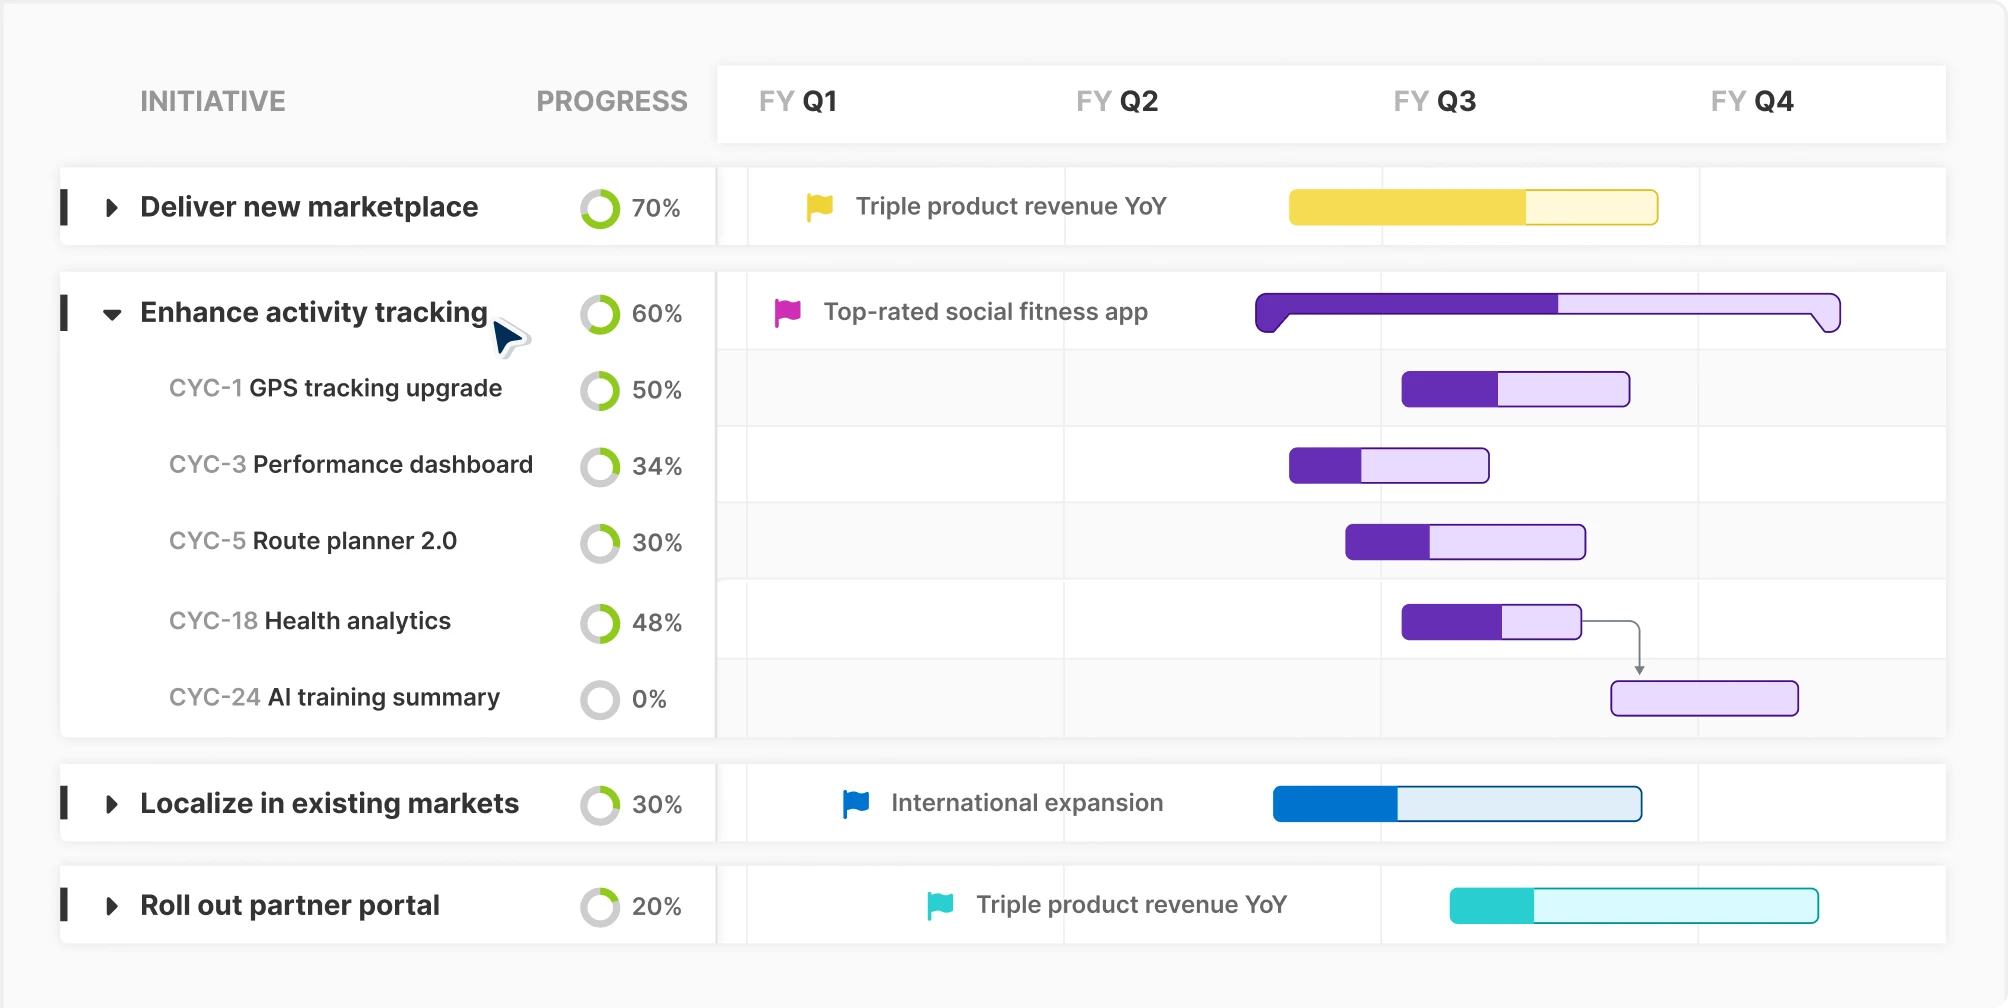This screenshot has width=2008, height=1008.
Task: Select the FY Q3 column header
Action: point(1435,100)
